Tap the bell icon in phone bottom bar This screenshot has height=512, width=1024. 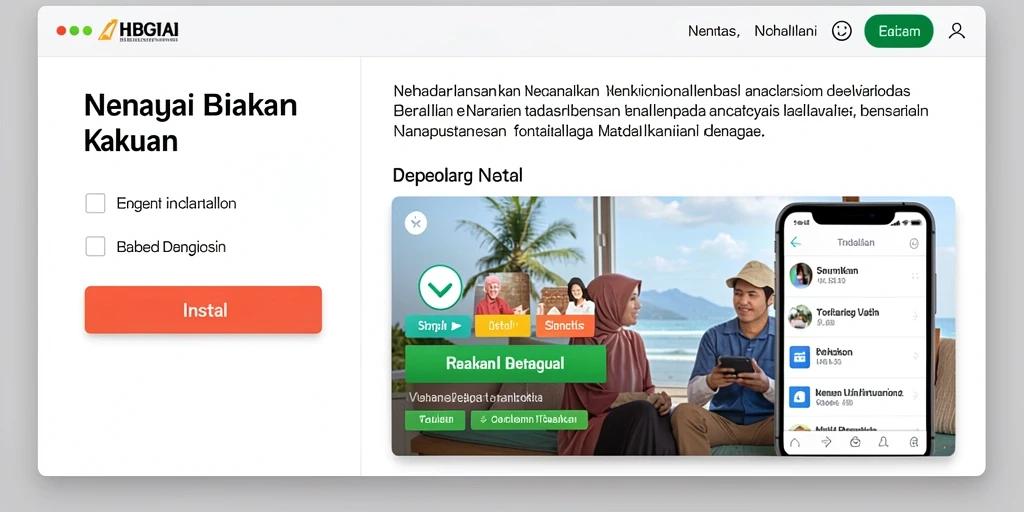tap(884, 442)
